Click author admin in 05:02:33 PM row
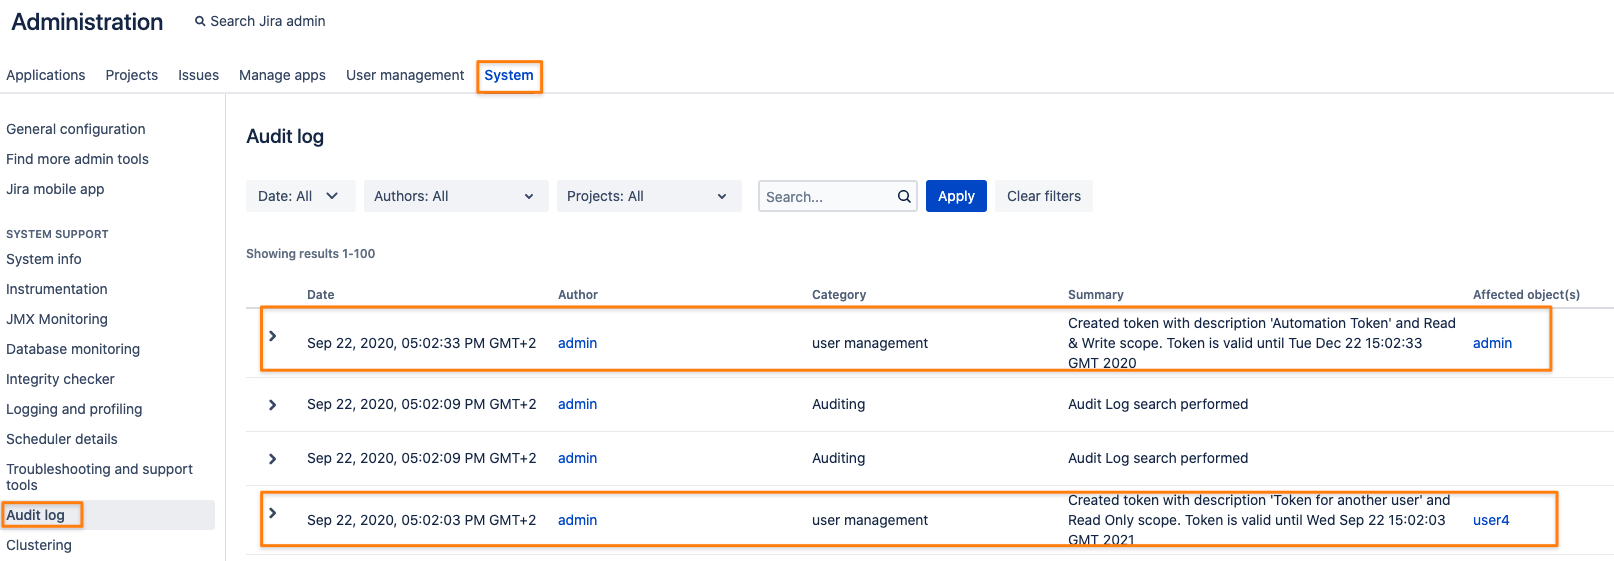The height and width of the screenshot is (561, 1614). (577, 343)
